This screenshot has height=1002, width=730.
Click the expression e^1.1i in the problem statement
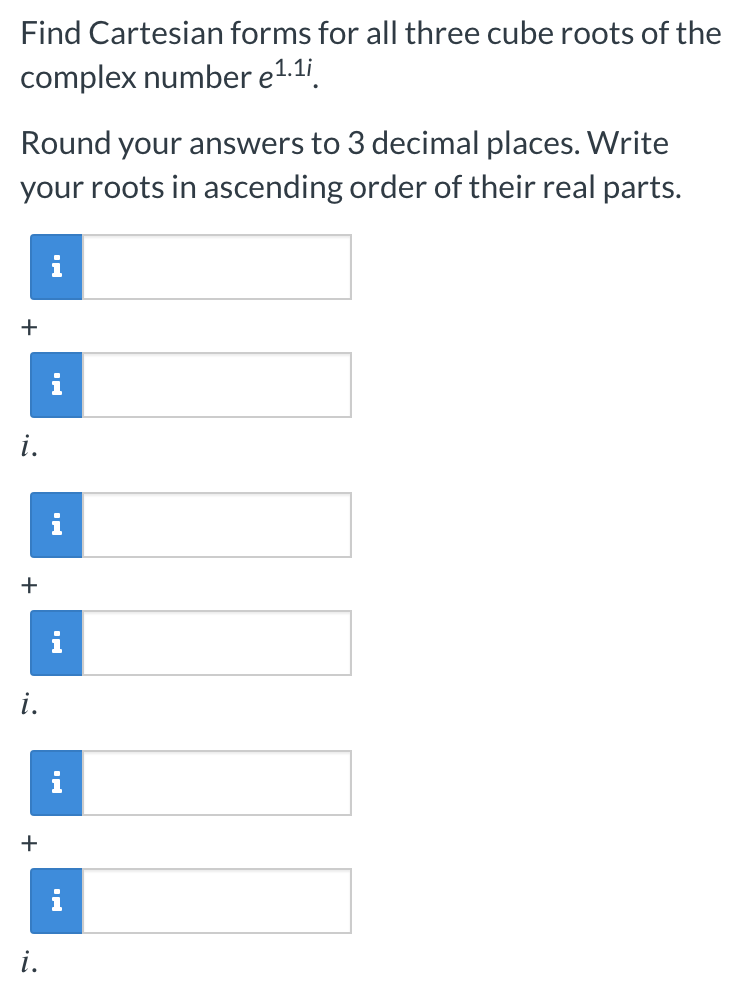coord(281,73)
